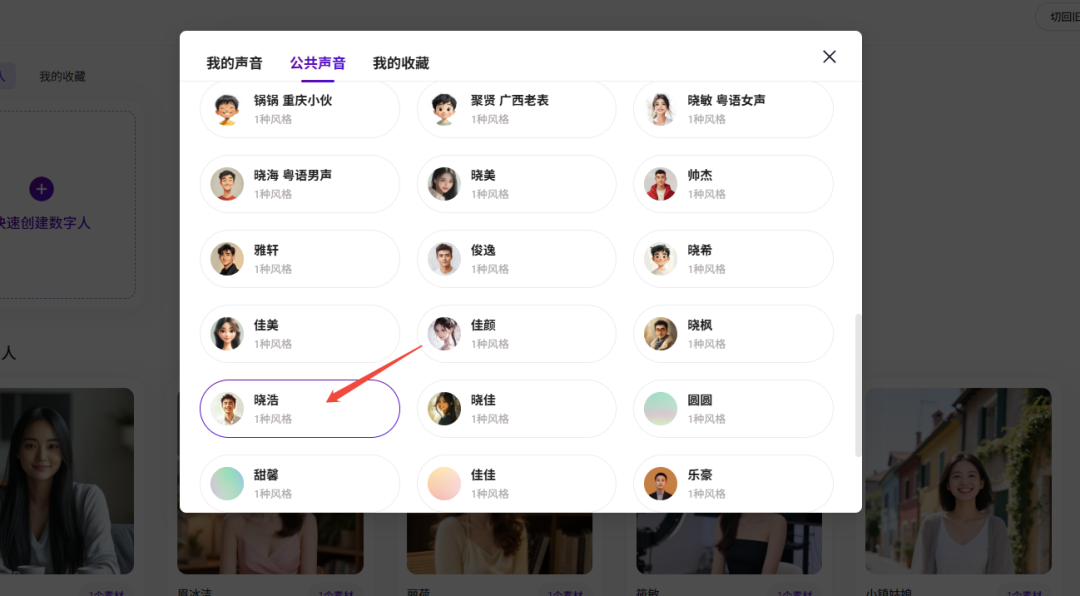Select 甜馨 name text

coord(266,475)
